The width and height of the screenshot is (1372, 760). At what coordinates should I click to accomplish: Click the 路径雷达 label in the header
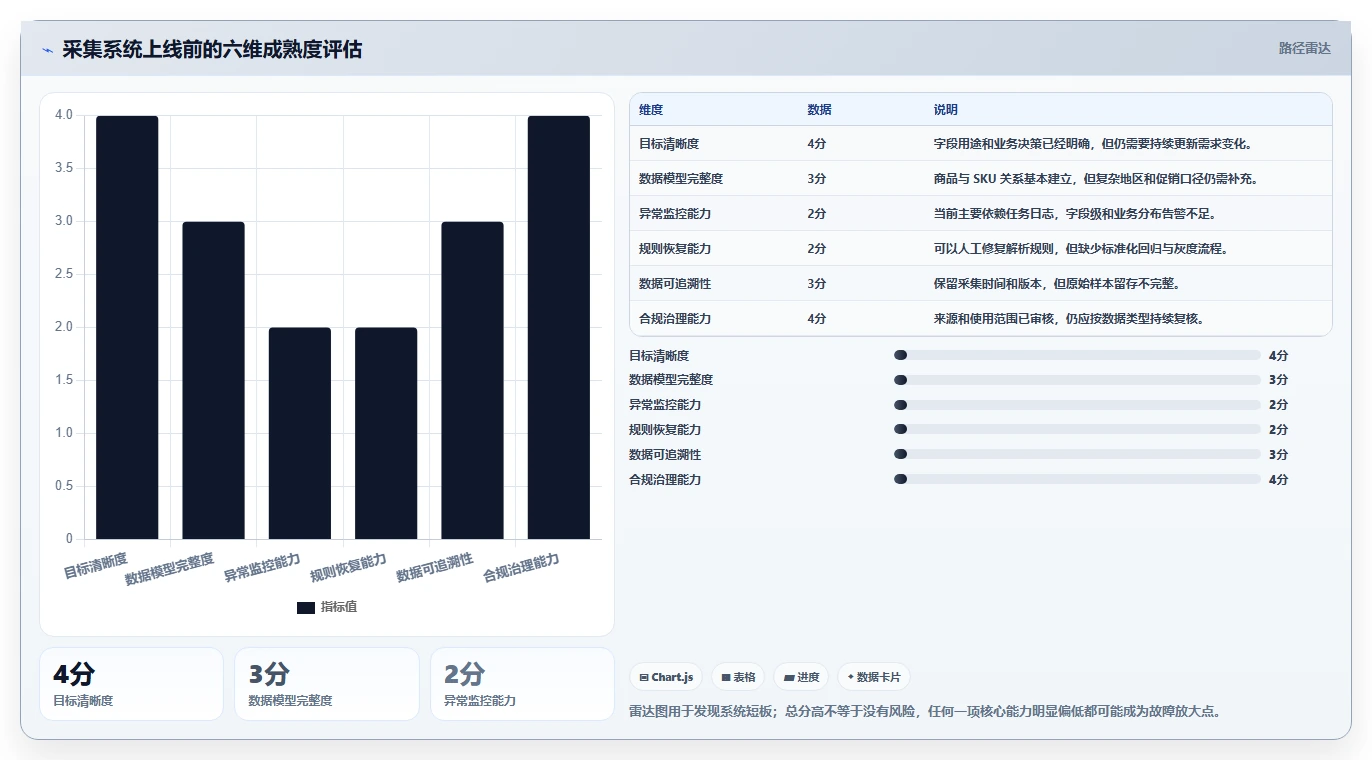click(x=1305, y=48)
